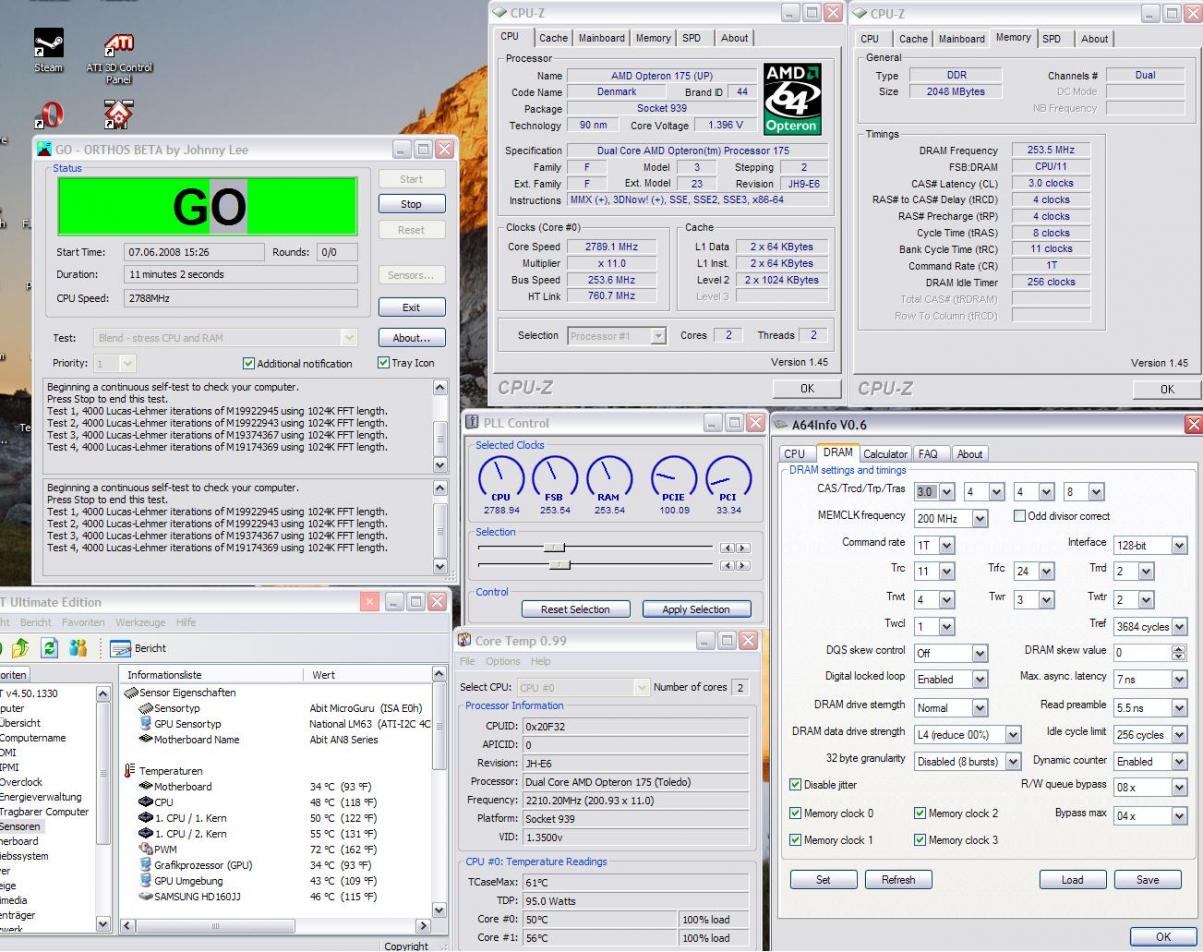Screen dimensions: 1203x952
Task: Click the Exit button in ORTHOS
Action: tap(411, 307)
